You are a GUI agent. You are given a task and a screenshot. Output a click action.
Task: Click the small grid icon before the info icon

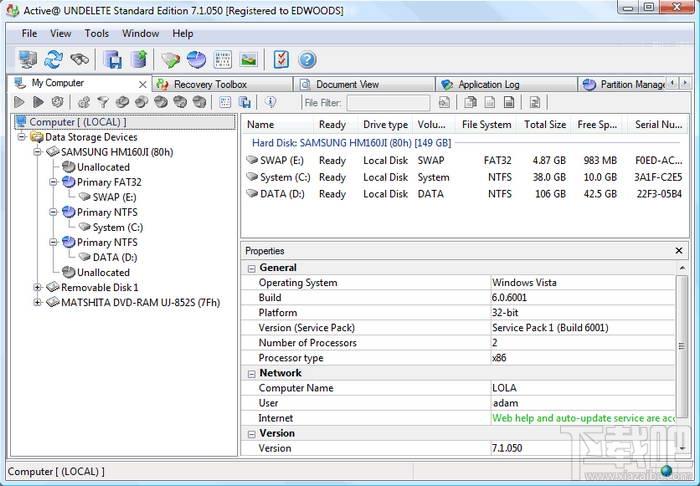225,102
